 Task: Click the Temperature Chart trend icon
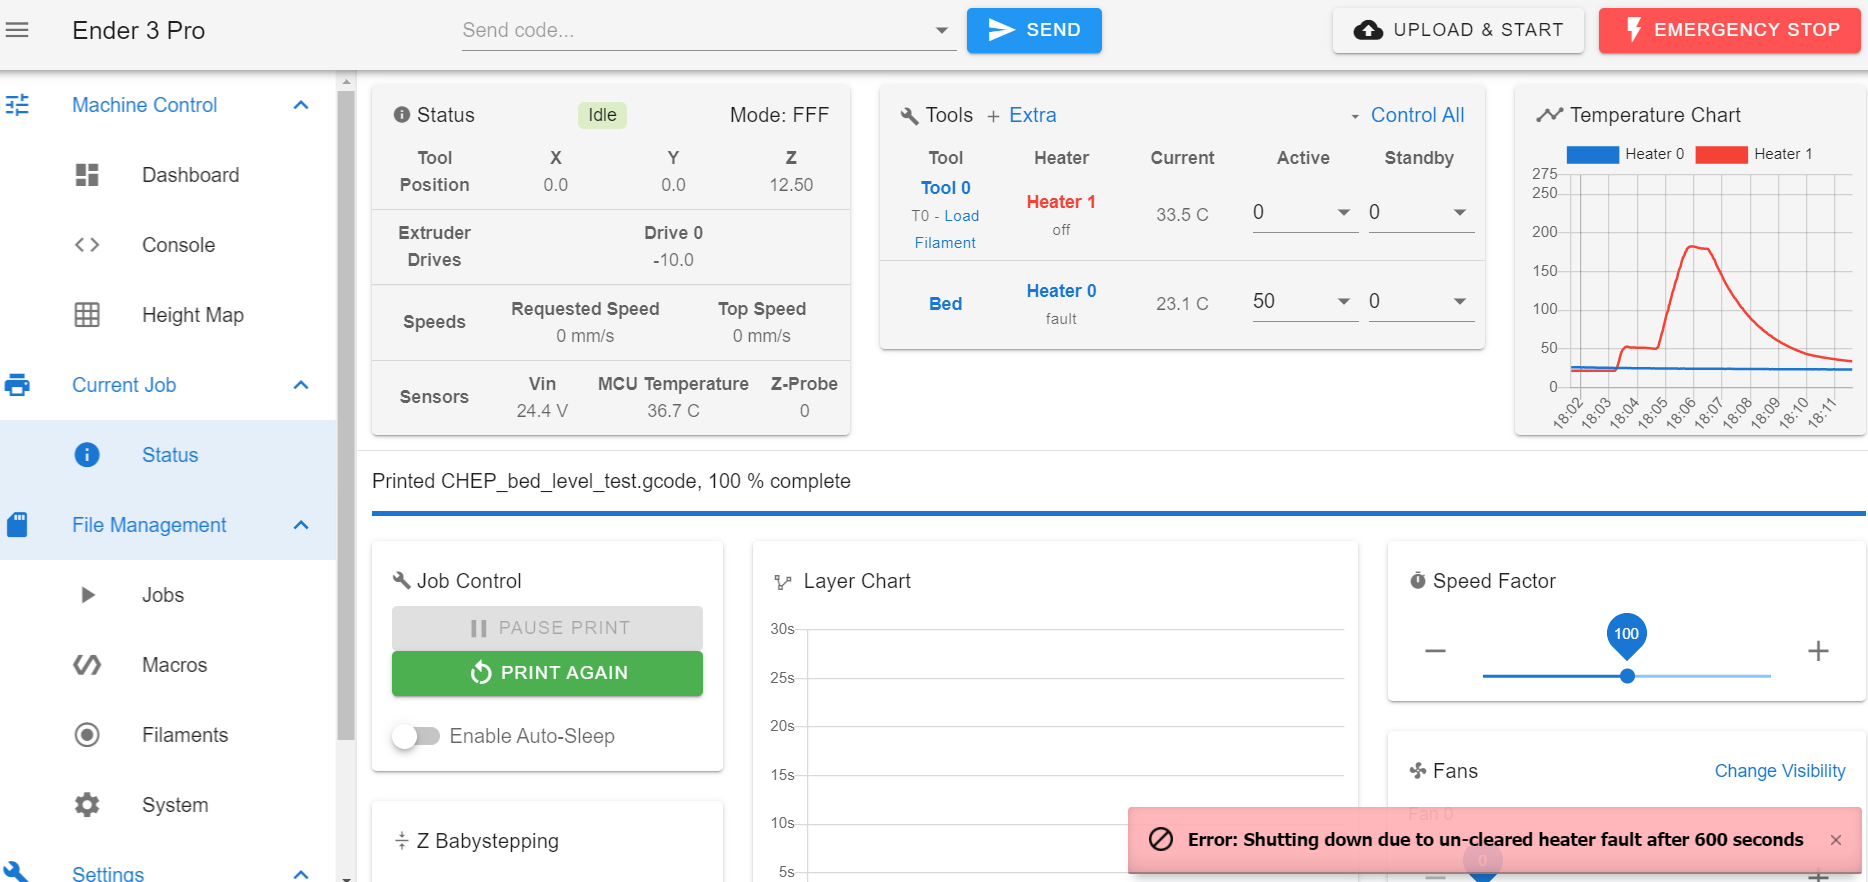click(1549, 115)
